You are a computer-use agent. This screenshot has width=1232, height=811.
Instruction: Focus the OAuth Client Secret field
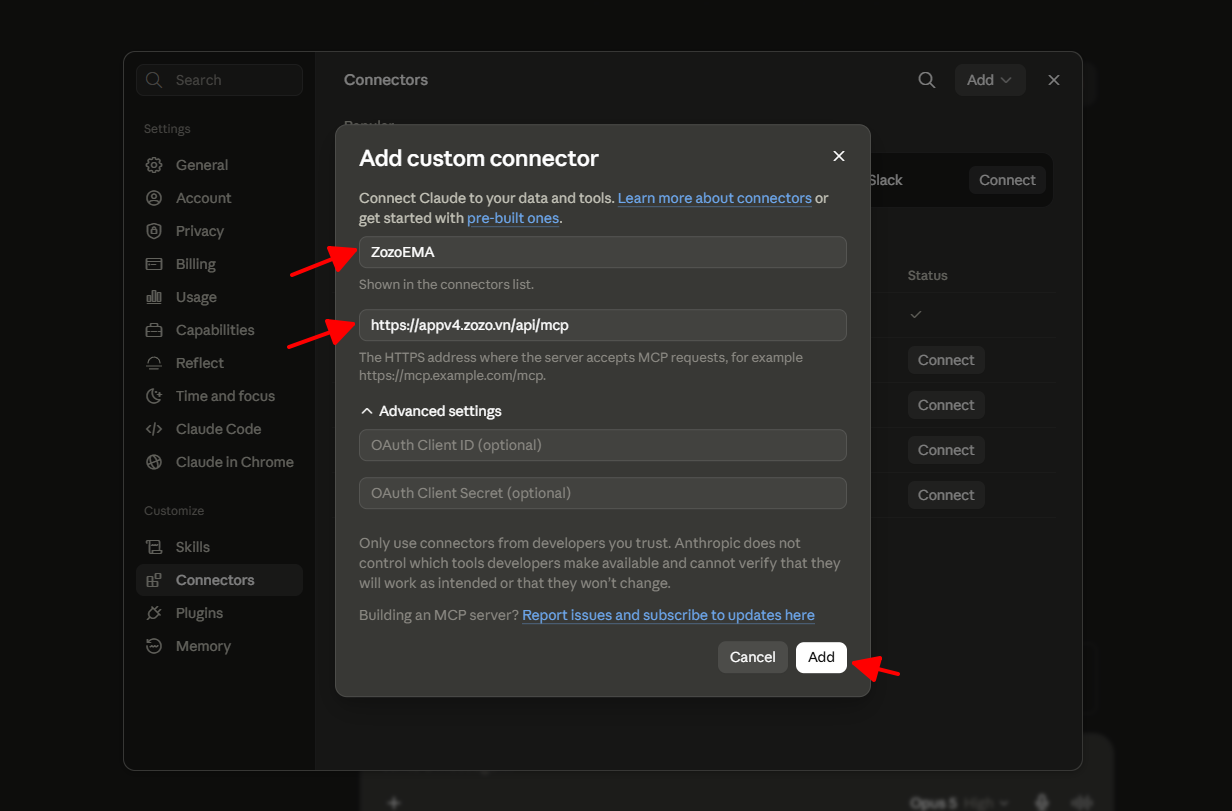603,493
